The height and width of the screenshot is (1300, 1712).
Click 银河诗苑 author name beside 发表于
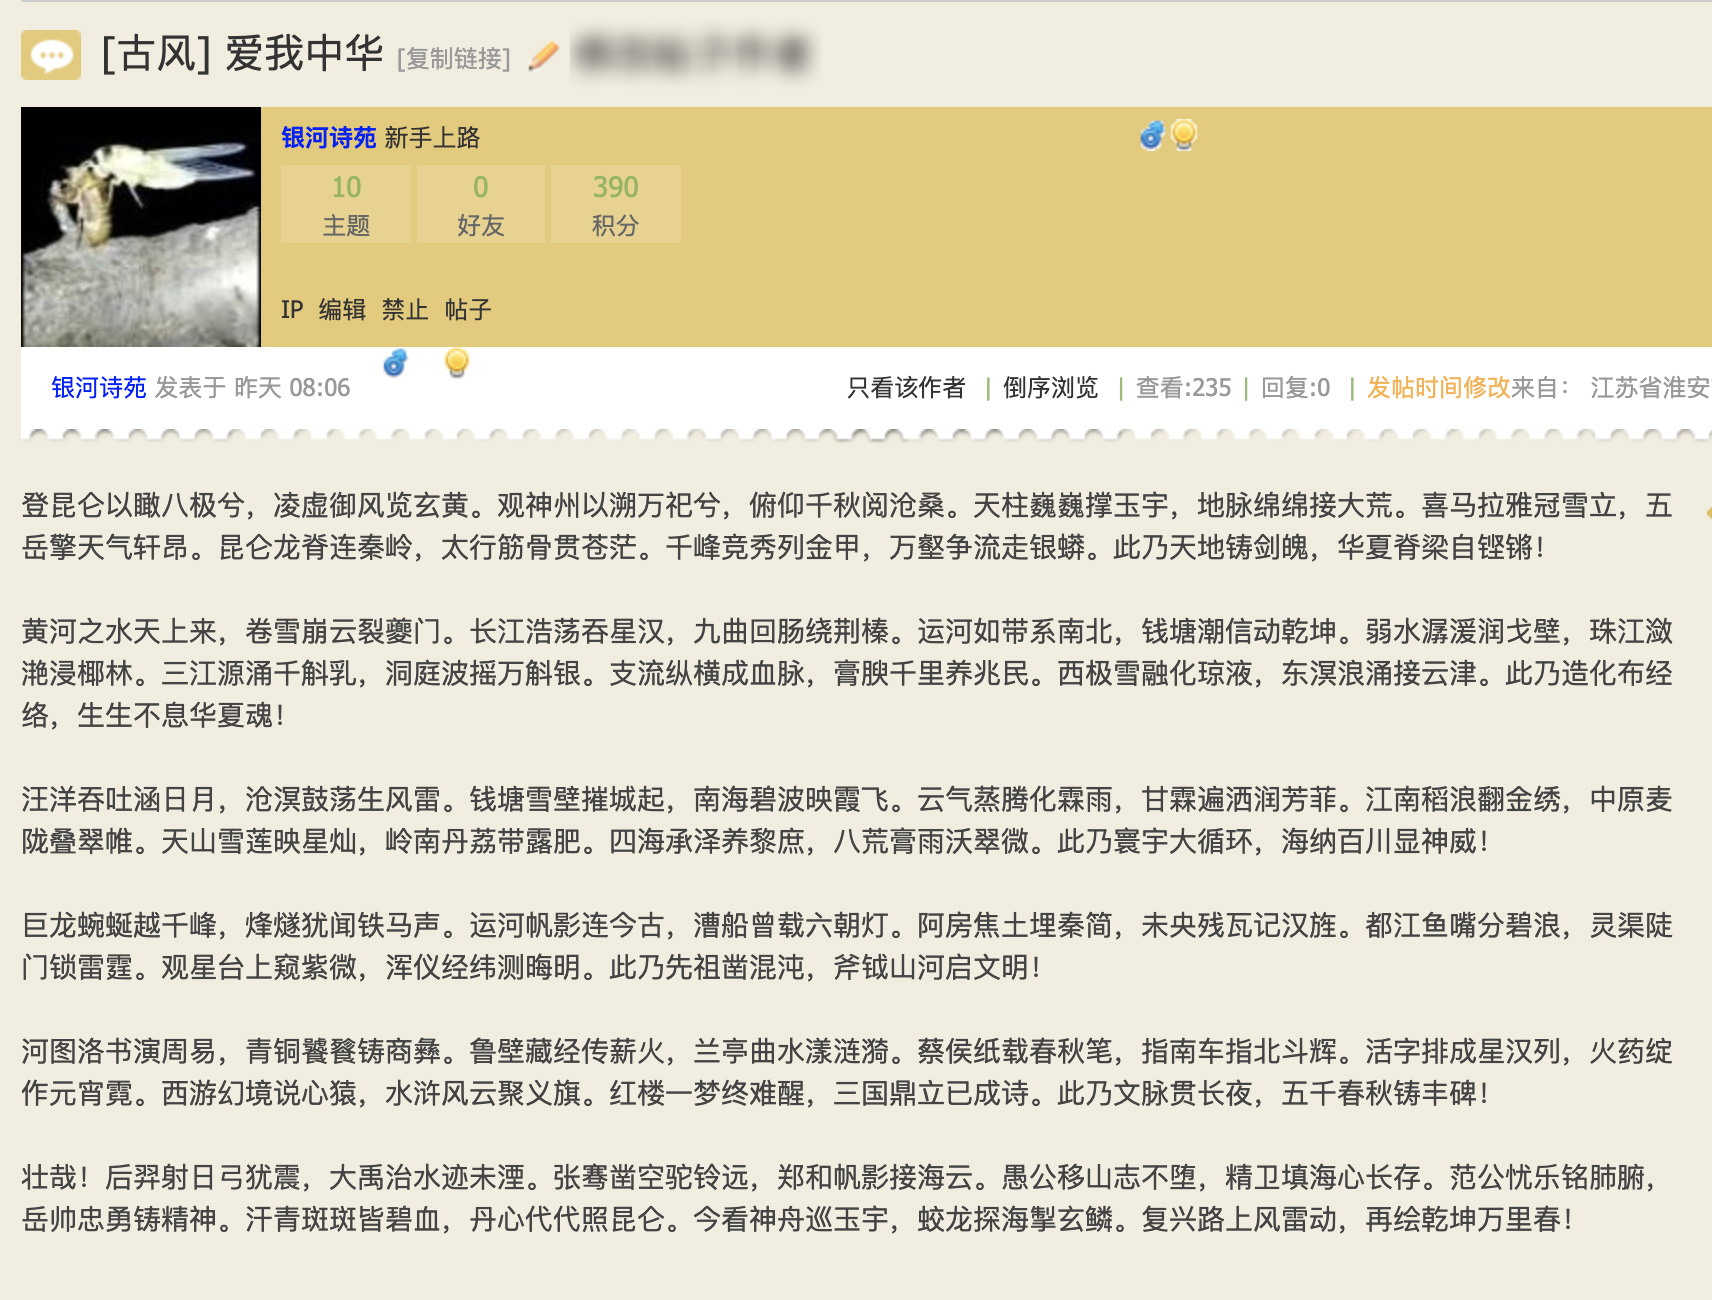pos(98,388)
